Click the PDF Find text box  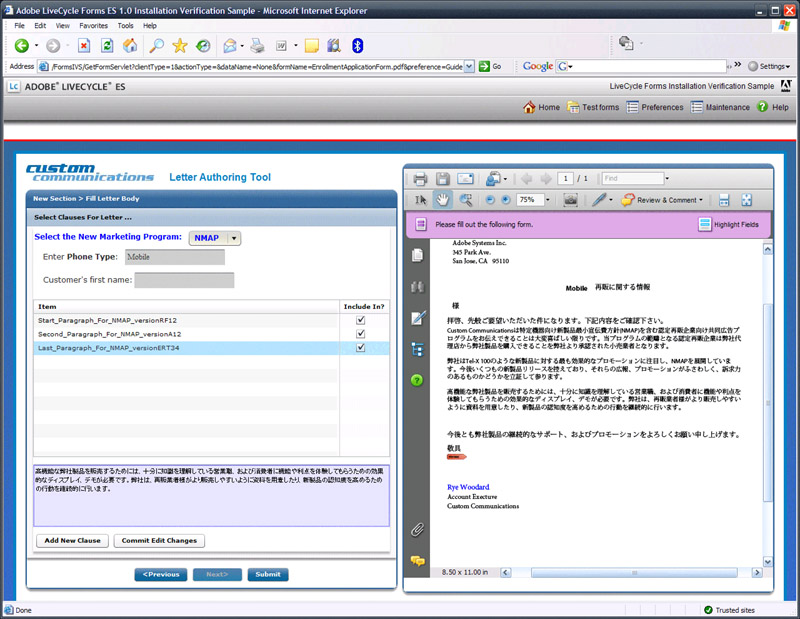(x=633, y=179)
